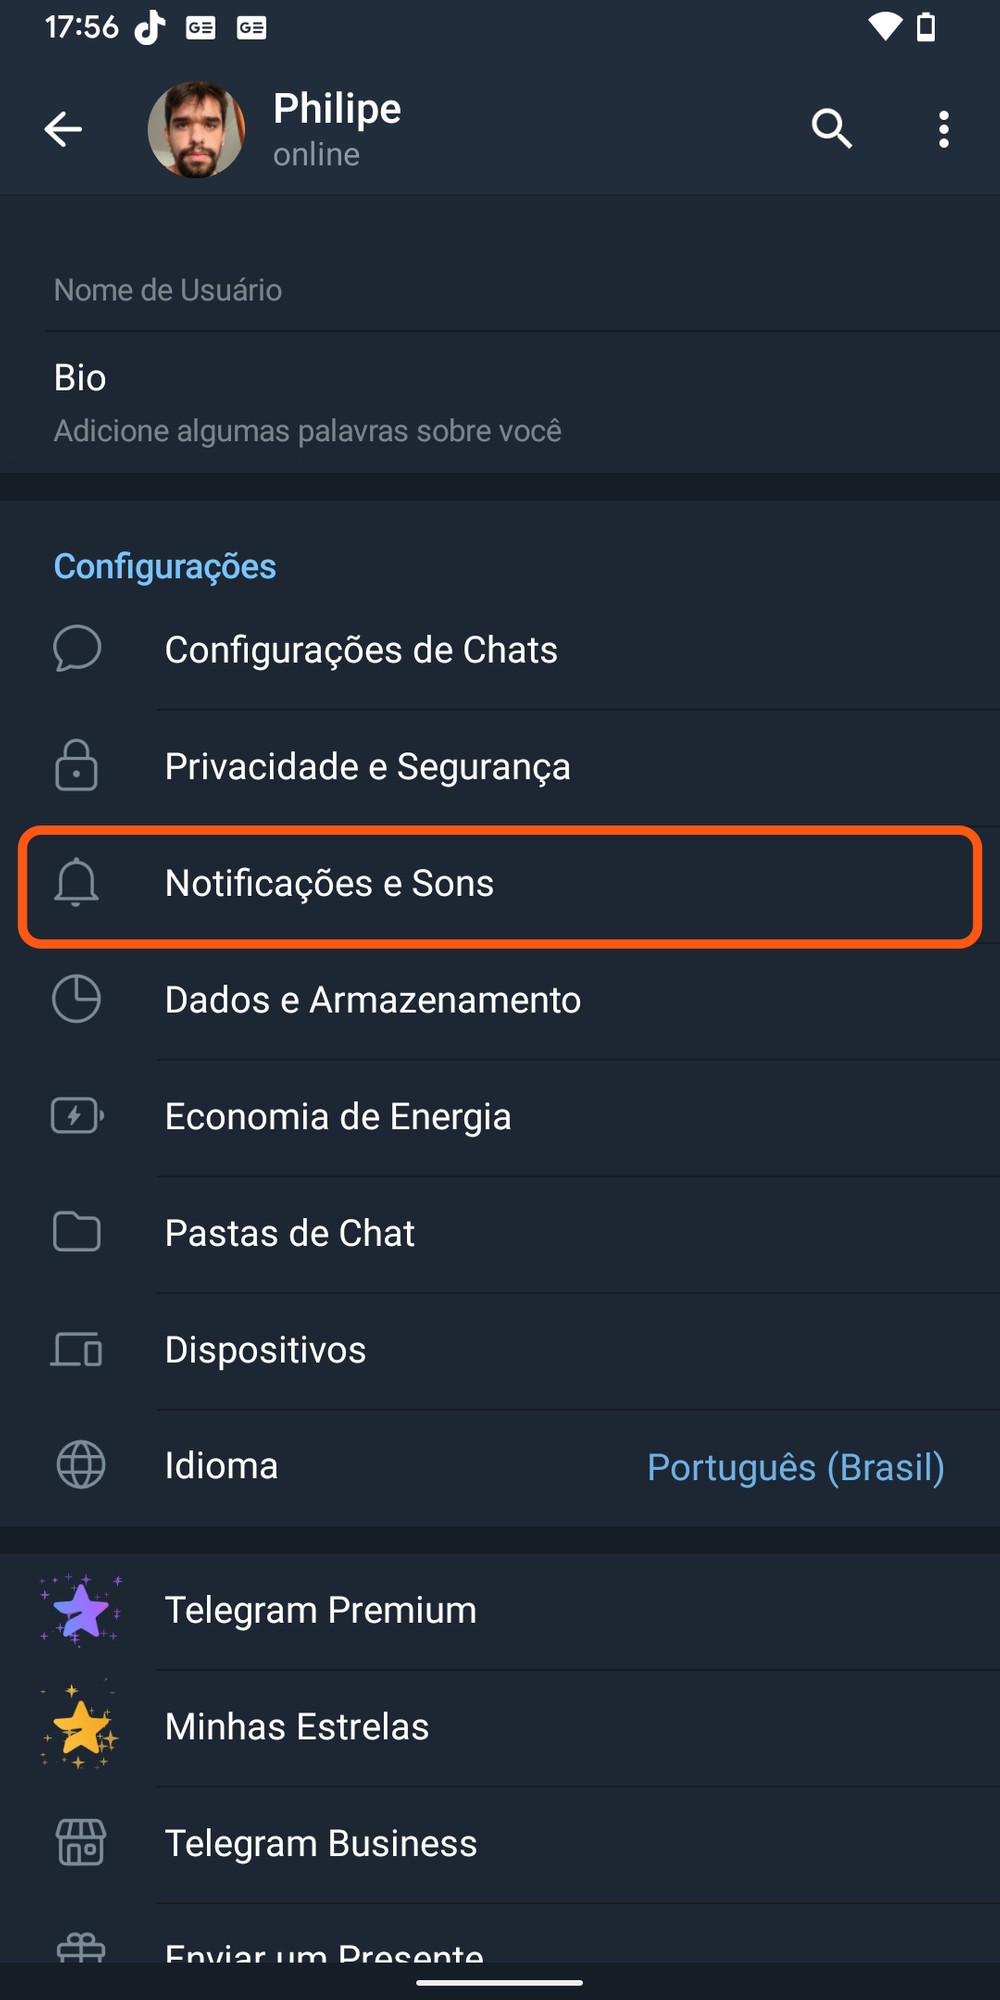Tap the chat bubble icon
The height and width of the screenshot is (2000, 1000).
[x=77, y=649]
